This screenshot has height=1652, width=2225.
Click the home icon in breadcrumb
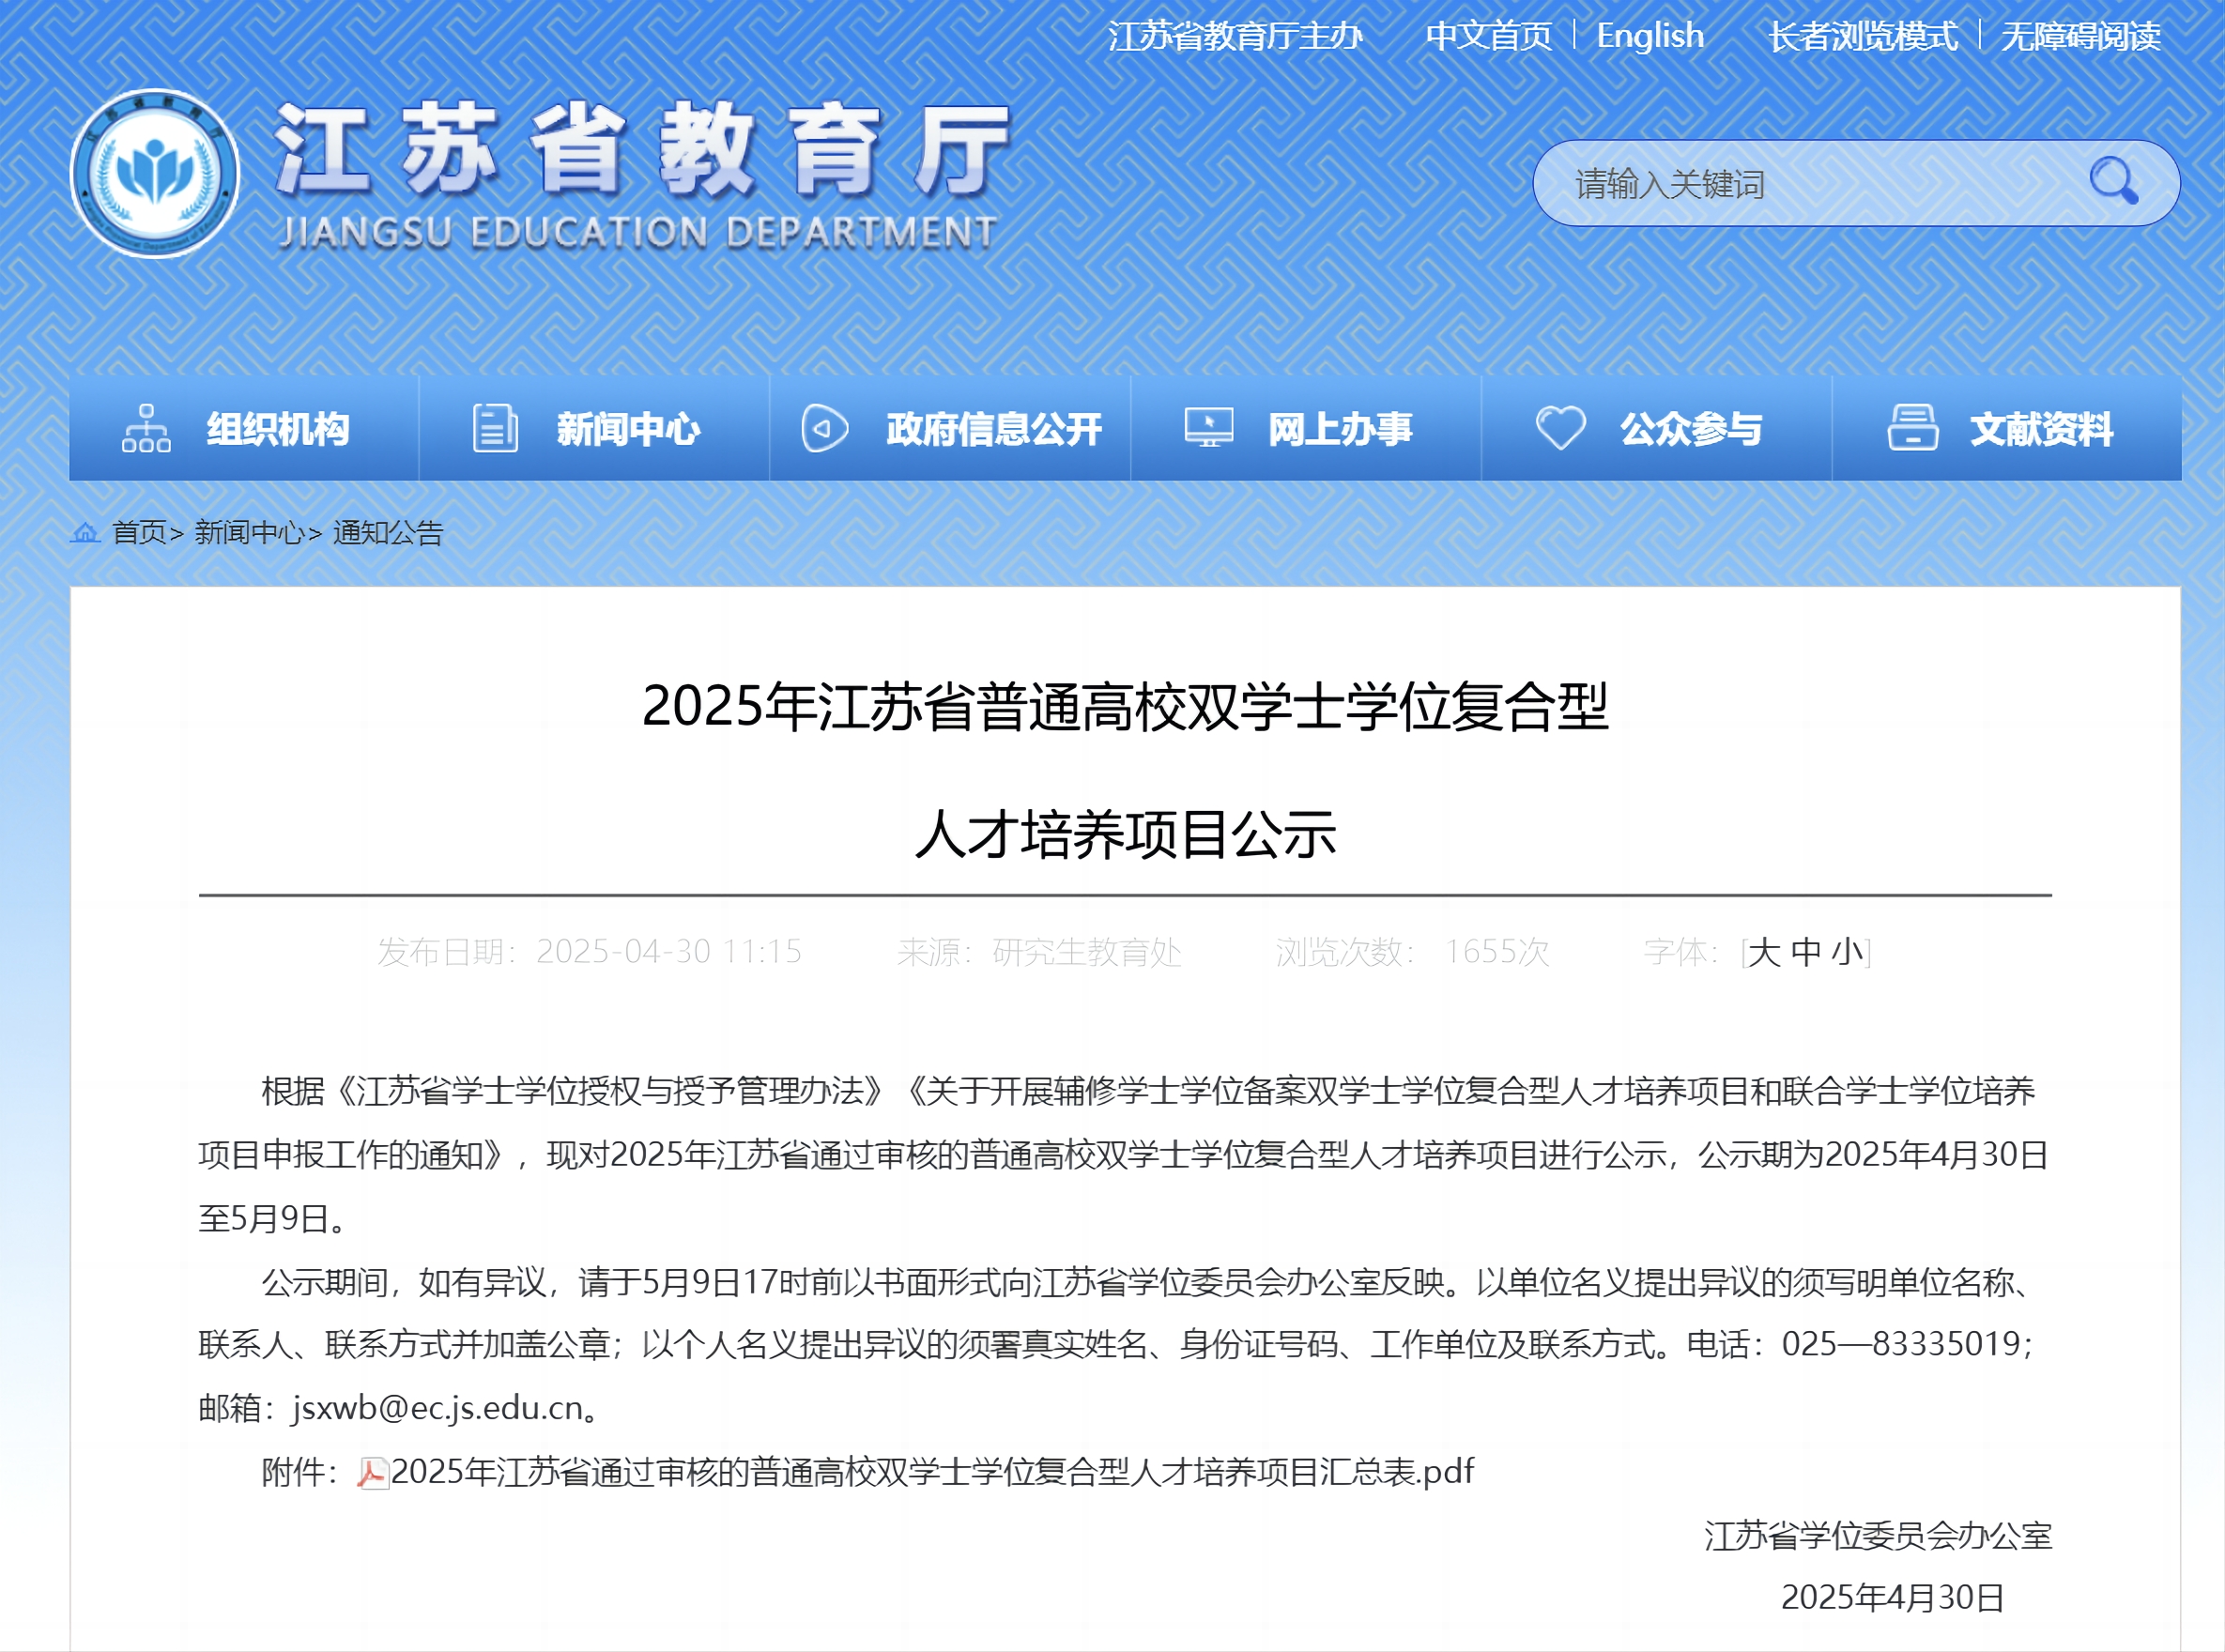(85, 533)
